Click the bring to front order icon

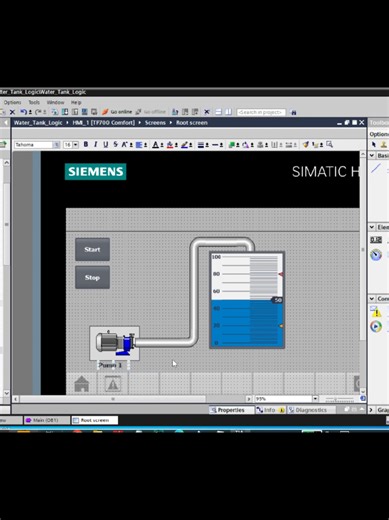point(232,145)
